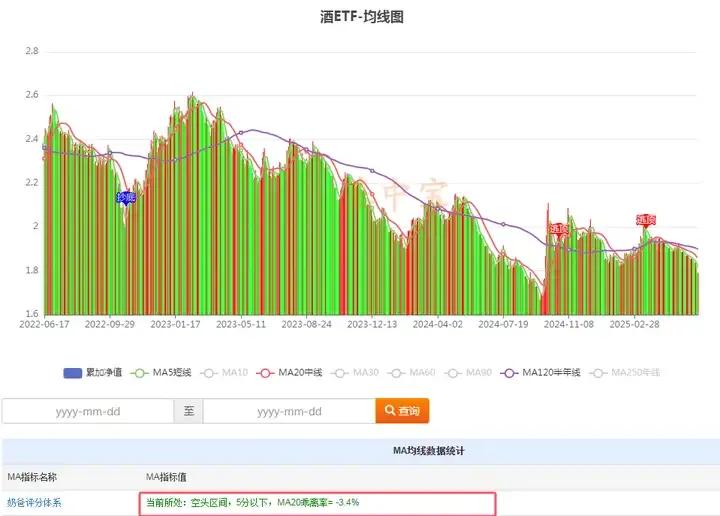Click the 逃顶 marker near 2024-11-08
This screenshot has height=516, width=720.
pos(559,229)
